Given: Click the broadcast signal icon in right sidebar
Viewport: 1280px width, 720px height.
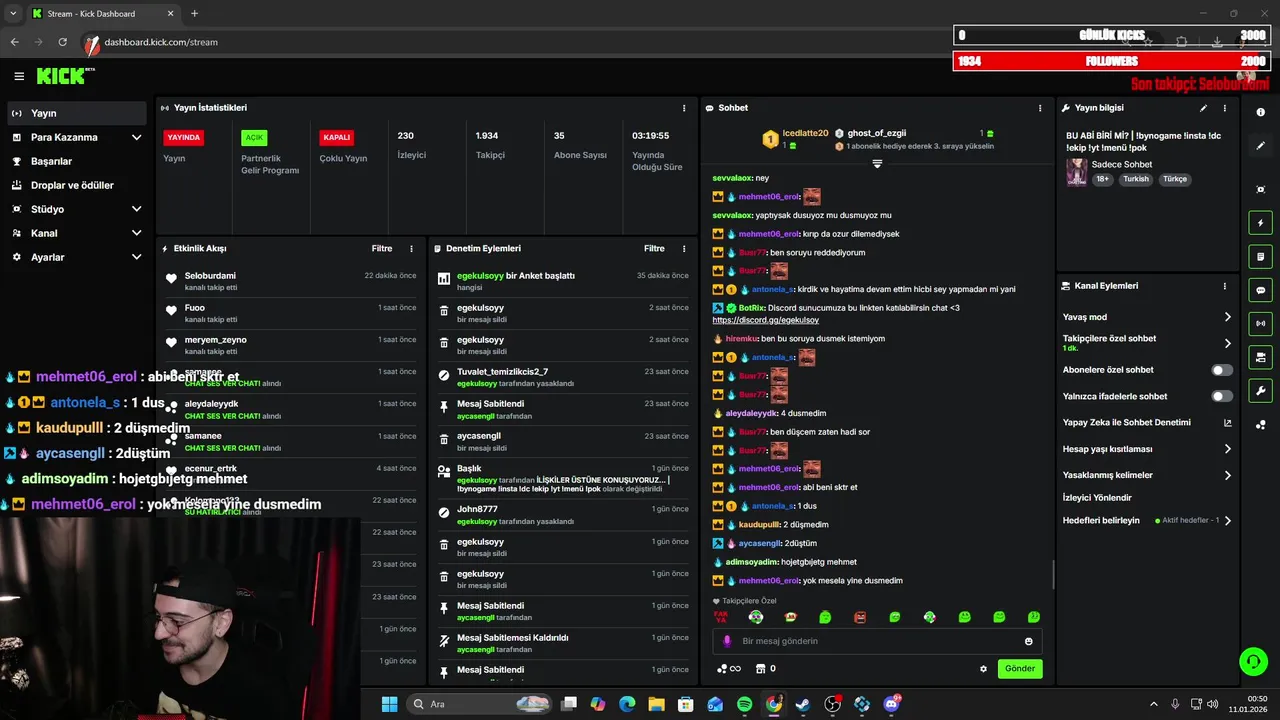Looking at the screenshot, I should click(x=1260, y=323).
